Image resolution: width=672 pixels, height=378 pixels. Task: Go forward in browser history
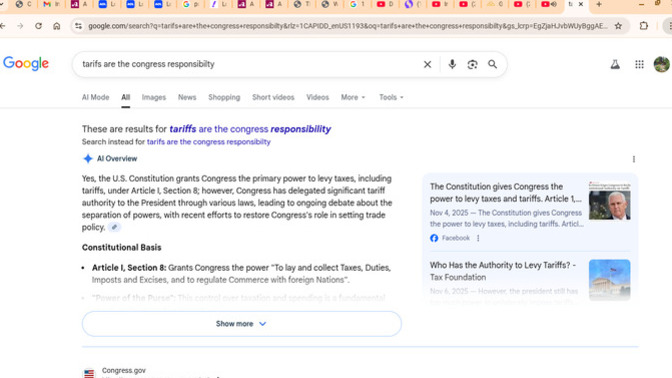tap(20, 26)
